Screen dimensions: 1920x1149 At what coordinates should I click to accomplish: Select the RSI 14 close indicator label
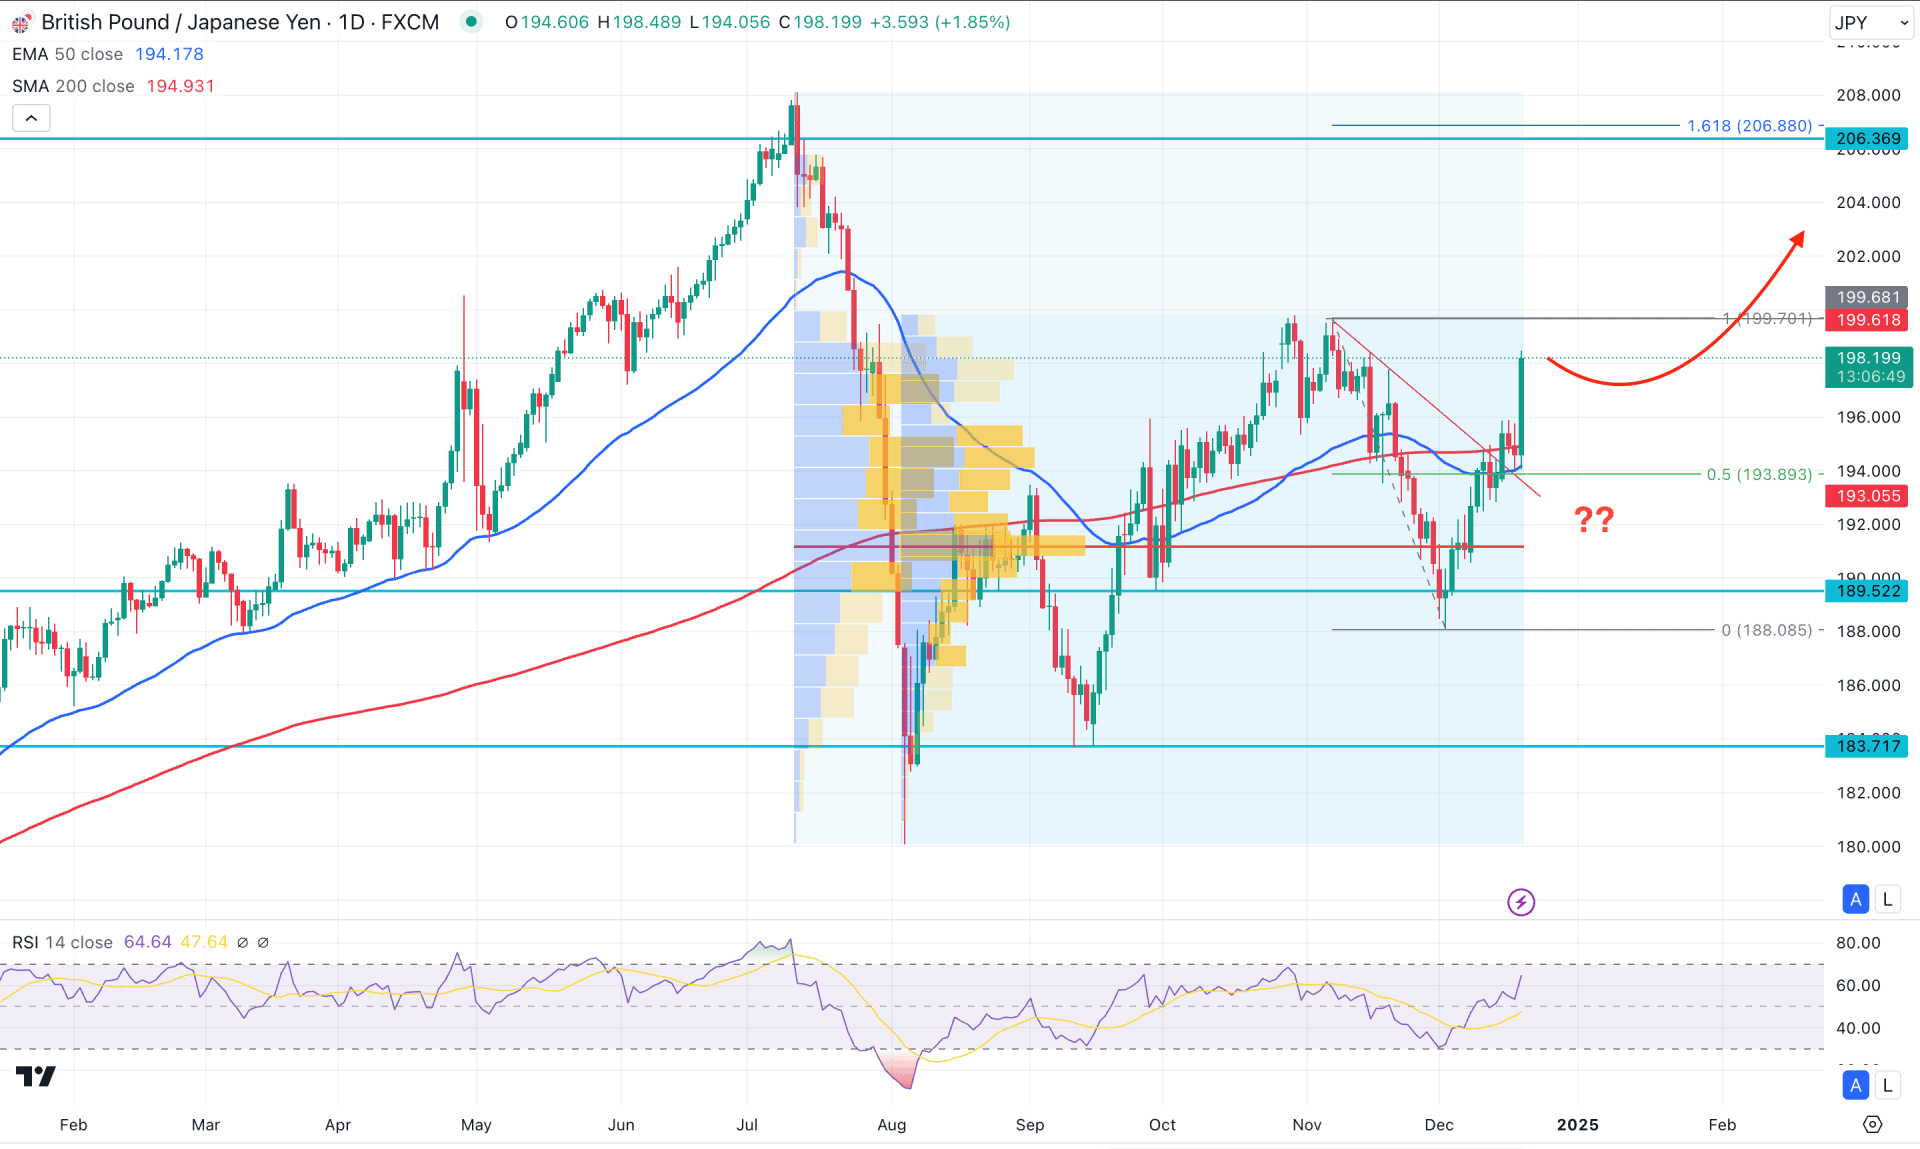pos(62,942)
